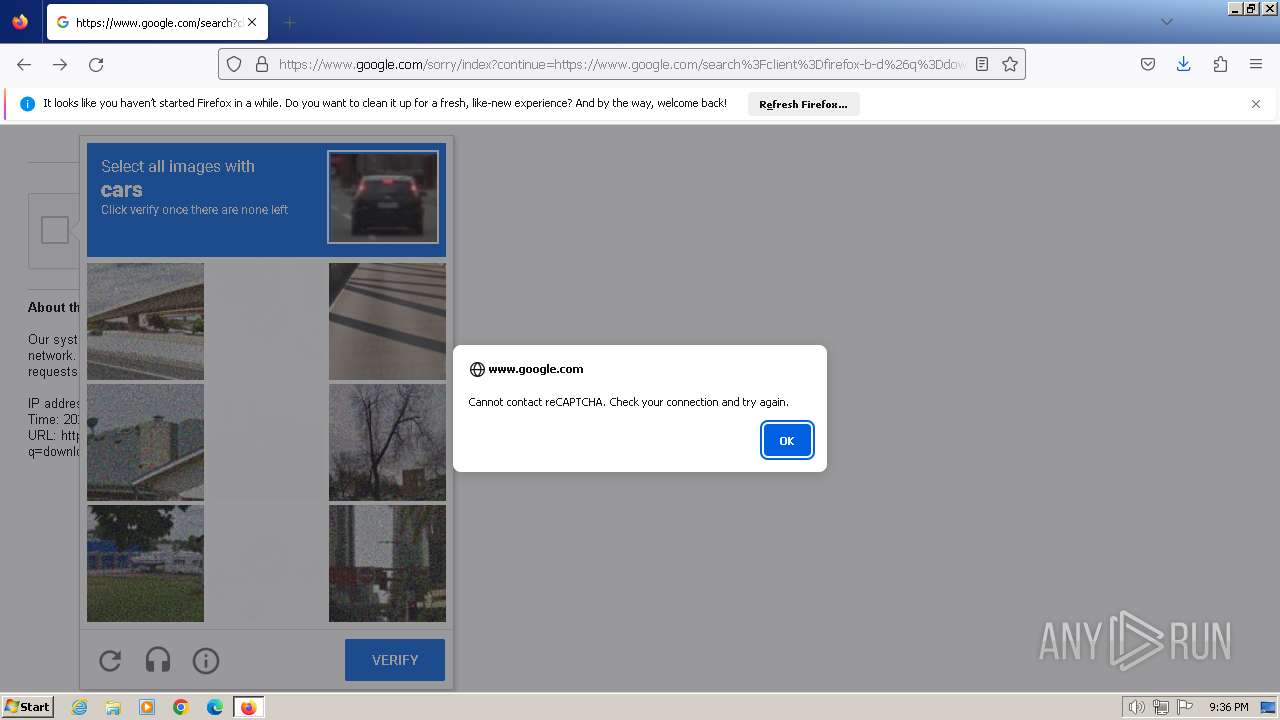Click the sample car image in header
Screen dimensions: 1280x720
click(x=383, y=197)
